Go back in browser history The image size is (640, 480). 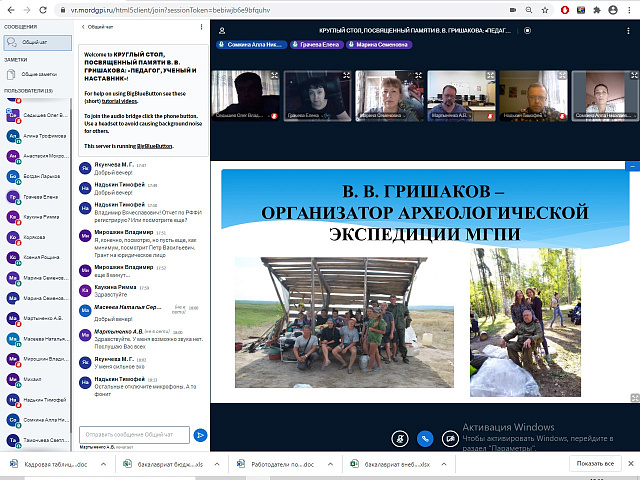click(11, 10)
